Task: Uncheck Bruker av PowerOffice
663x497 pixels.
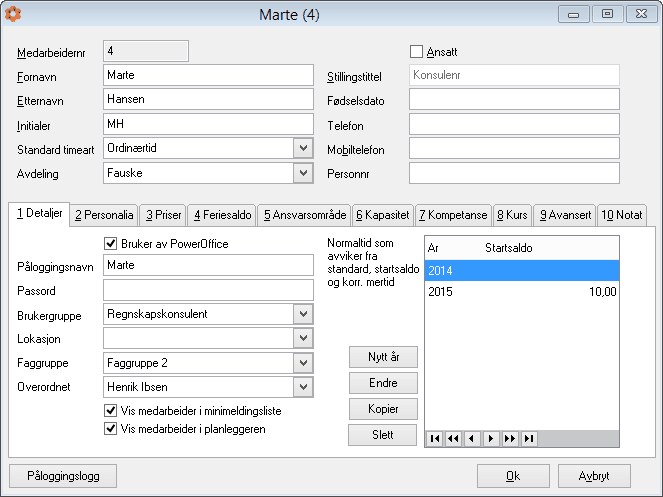Action: pyautogui.click(x=110, y=243)
